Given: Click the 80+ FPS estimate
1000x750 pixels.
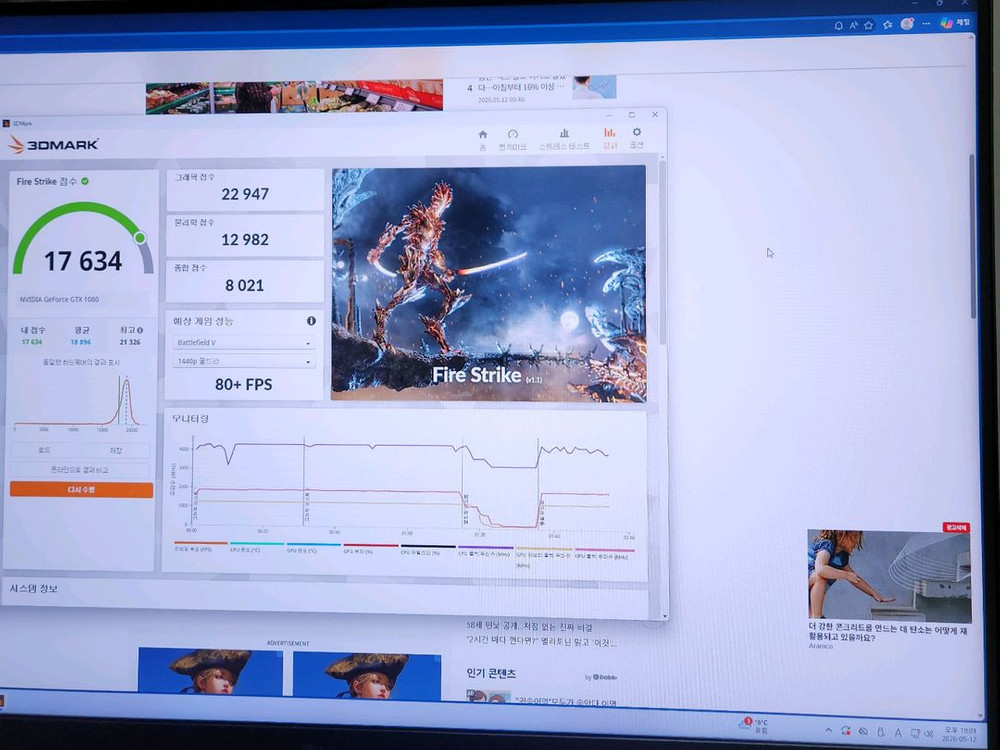Looking at the screenshot, I should pos(244,384).
